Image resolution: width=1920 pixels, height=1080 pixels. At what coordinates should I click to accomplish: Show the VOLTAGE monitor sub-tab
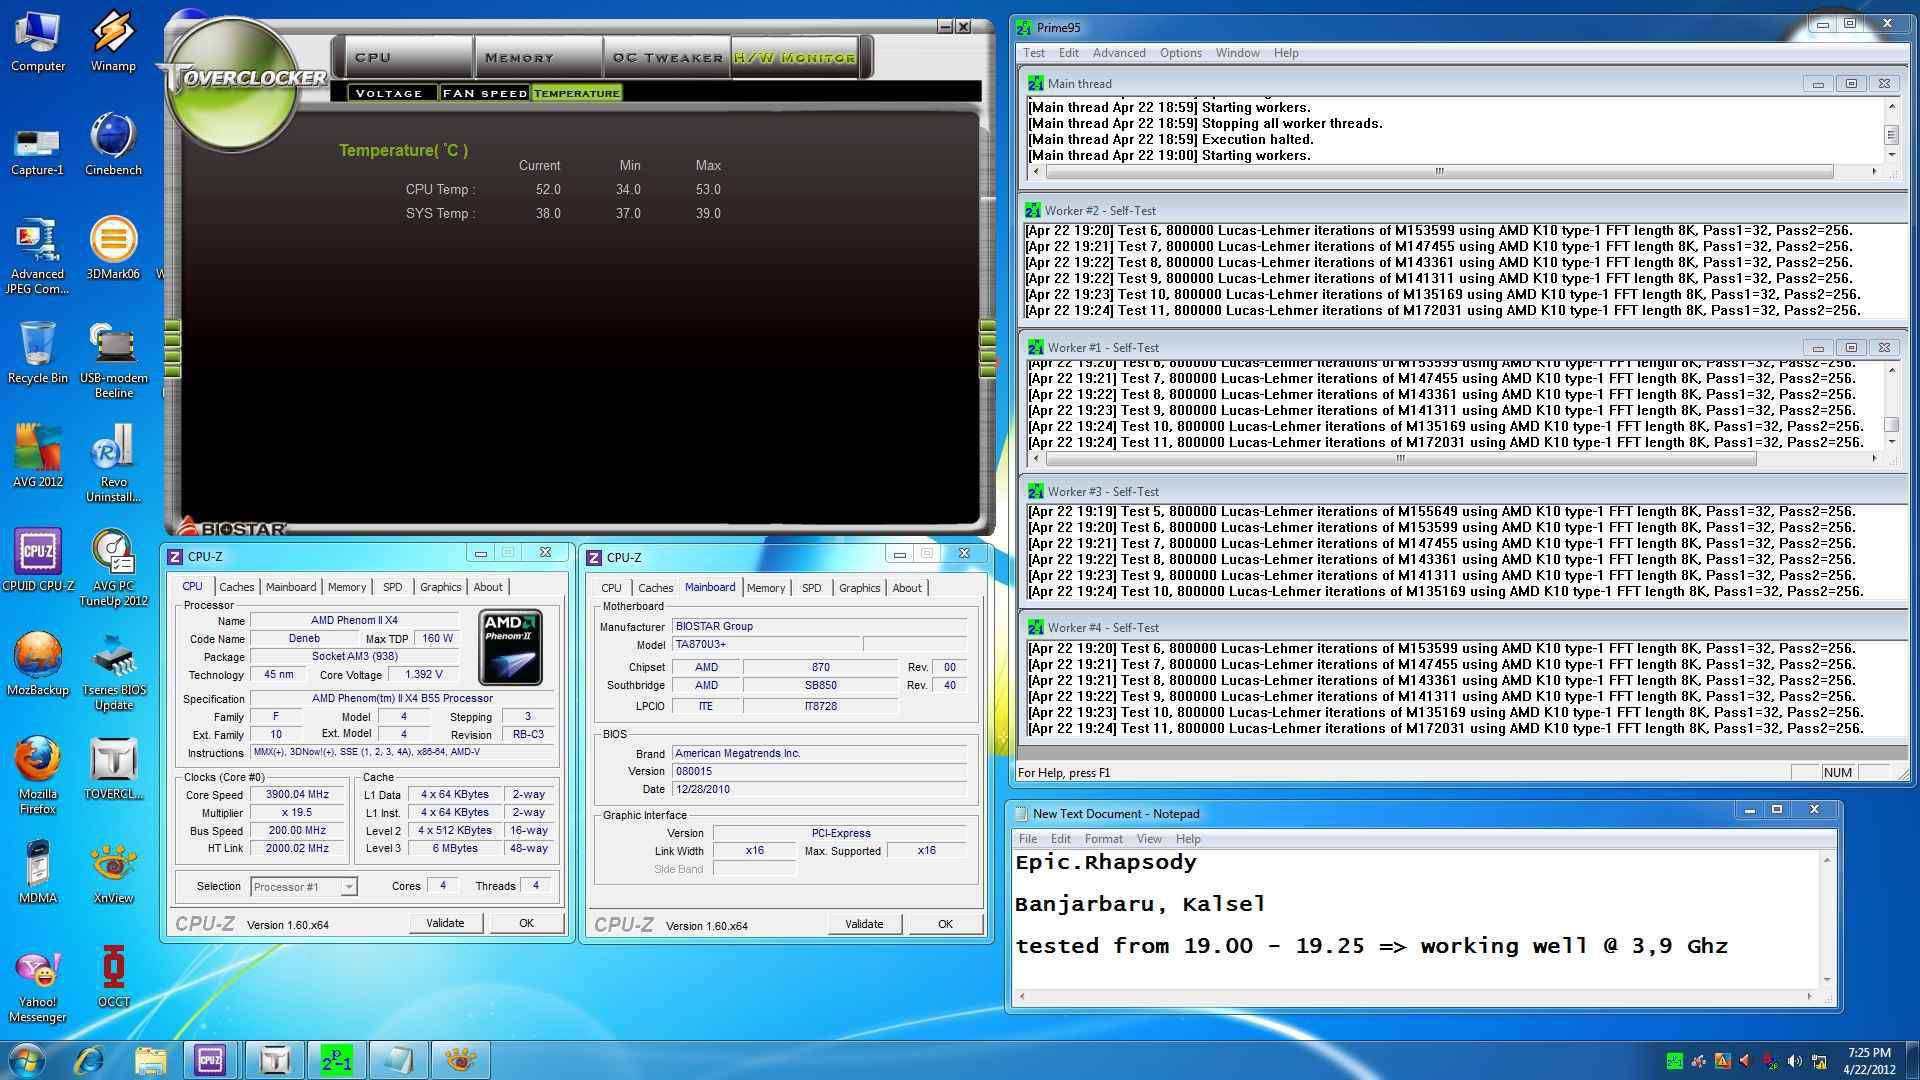[389, 93]
